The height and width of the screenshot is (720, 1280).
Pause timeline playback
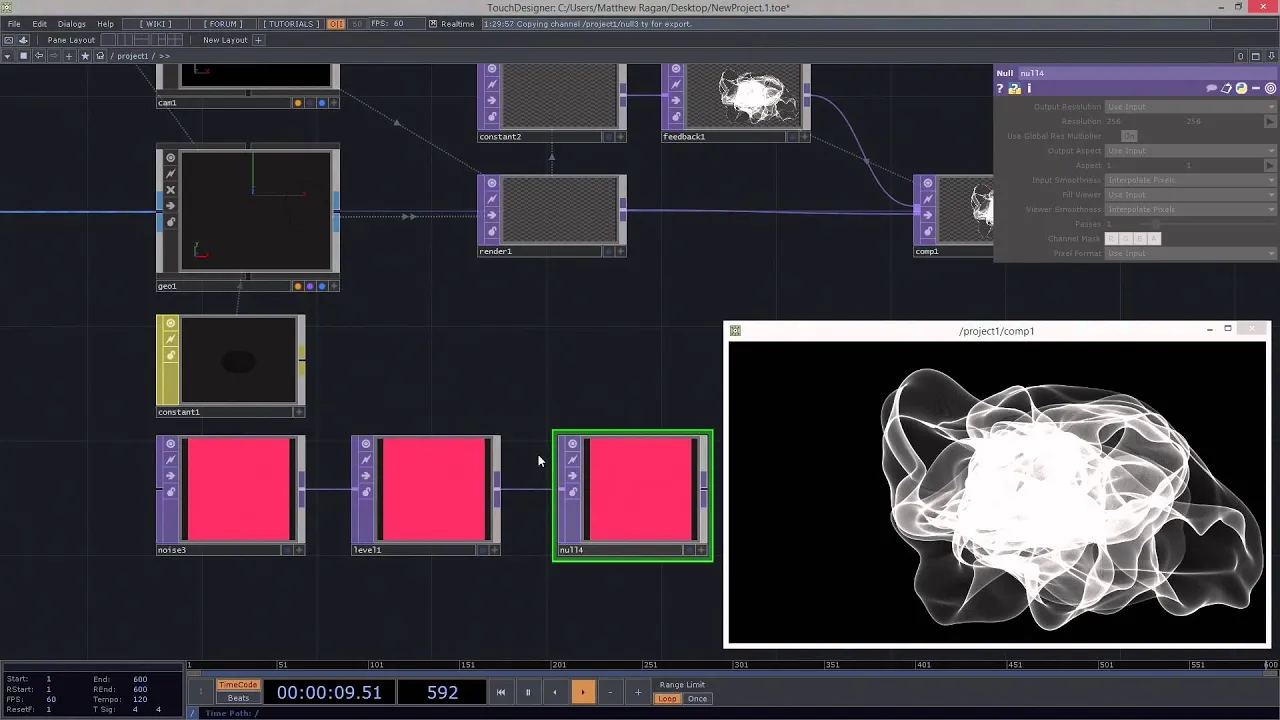point(528,692)
